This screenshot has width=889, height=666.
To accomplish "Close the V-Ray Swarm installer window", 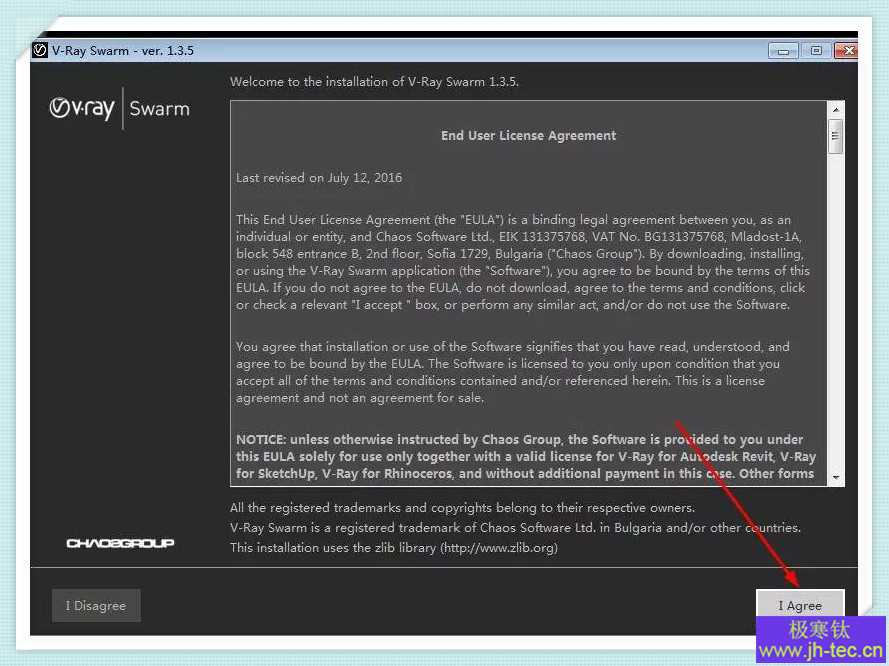I will coord(846,51).
